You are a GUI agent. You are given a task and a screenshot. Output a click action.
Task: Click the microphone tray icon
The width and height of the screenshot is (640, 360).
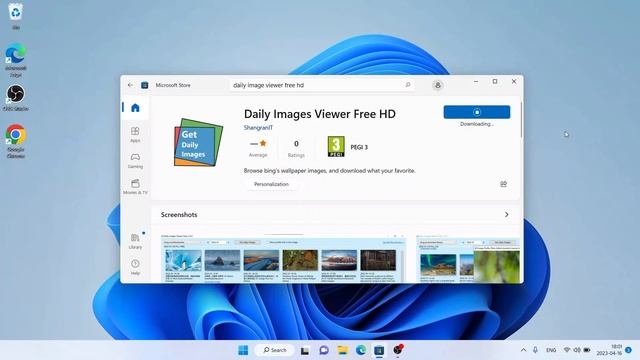536,350
